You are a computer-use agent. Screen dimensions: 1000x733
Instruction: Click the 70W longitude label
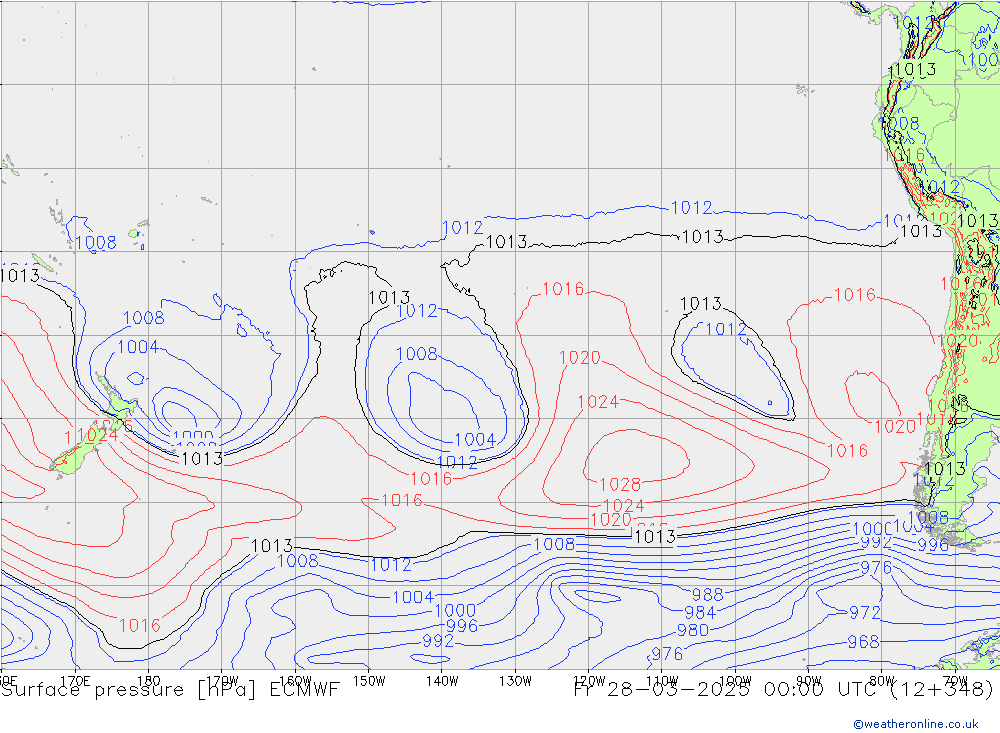955,681
